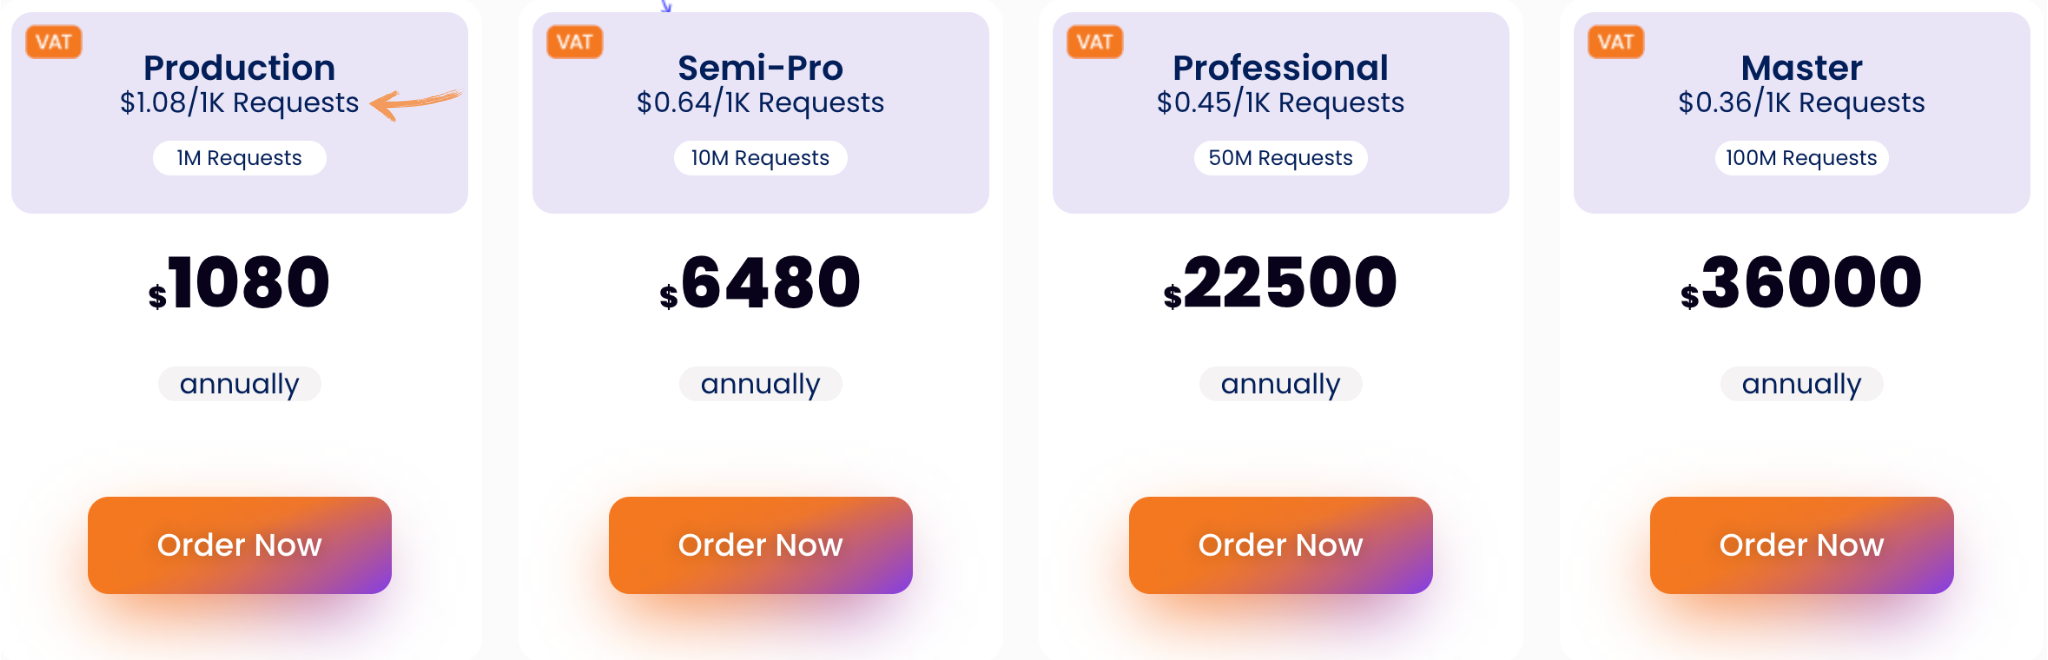2048x660 pixels.
Task: Click annually label under $6480
Action: pos(761,384)
